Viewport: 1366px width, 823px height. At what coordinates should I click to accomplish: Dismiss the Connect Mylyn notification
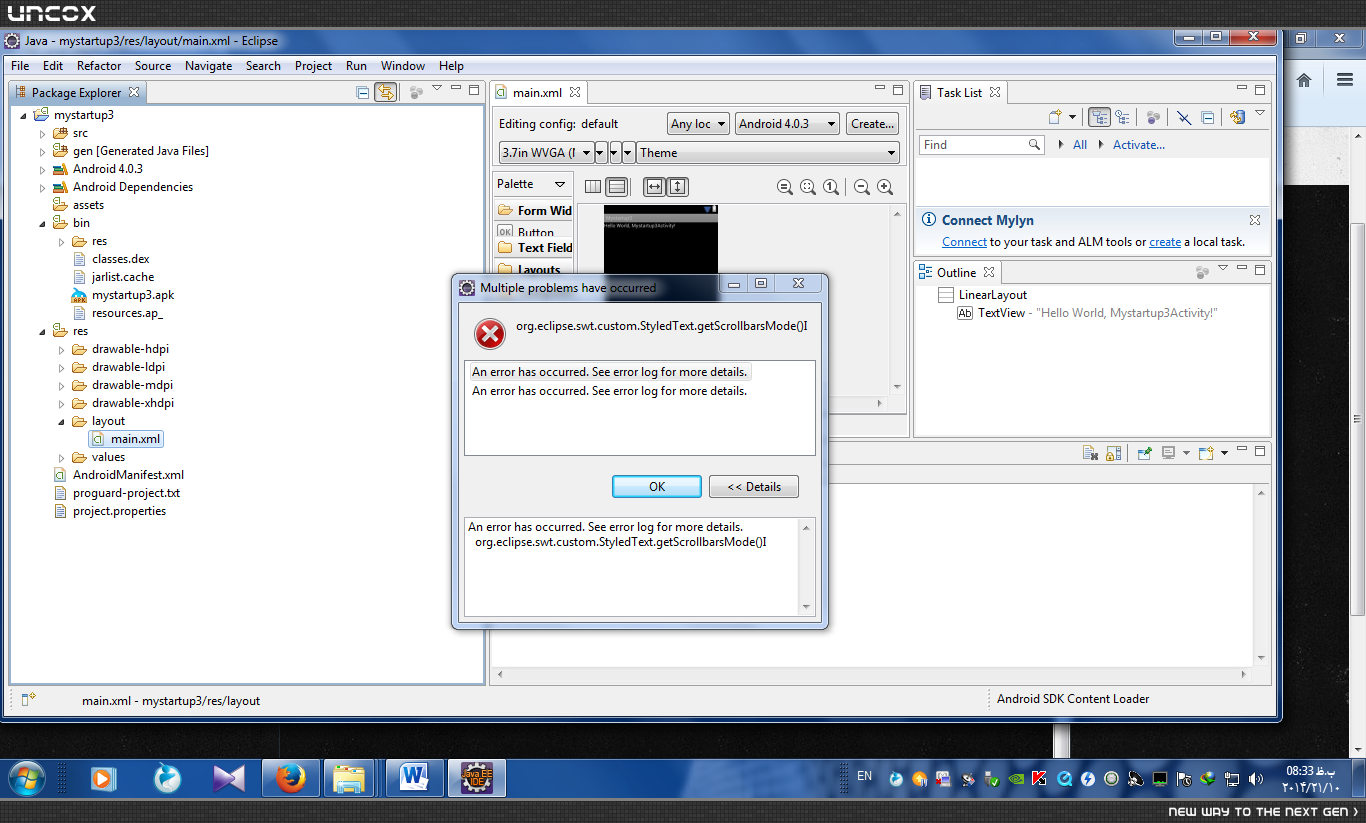coord(1255,220)
